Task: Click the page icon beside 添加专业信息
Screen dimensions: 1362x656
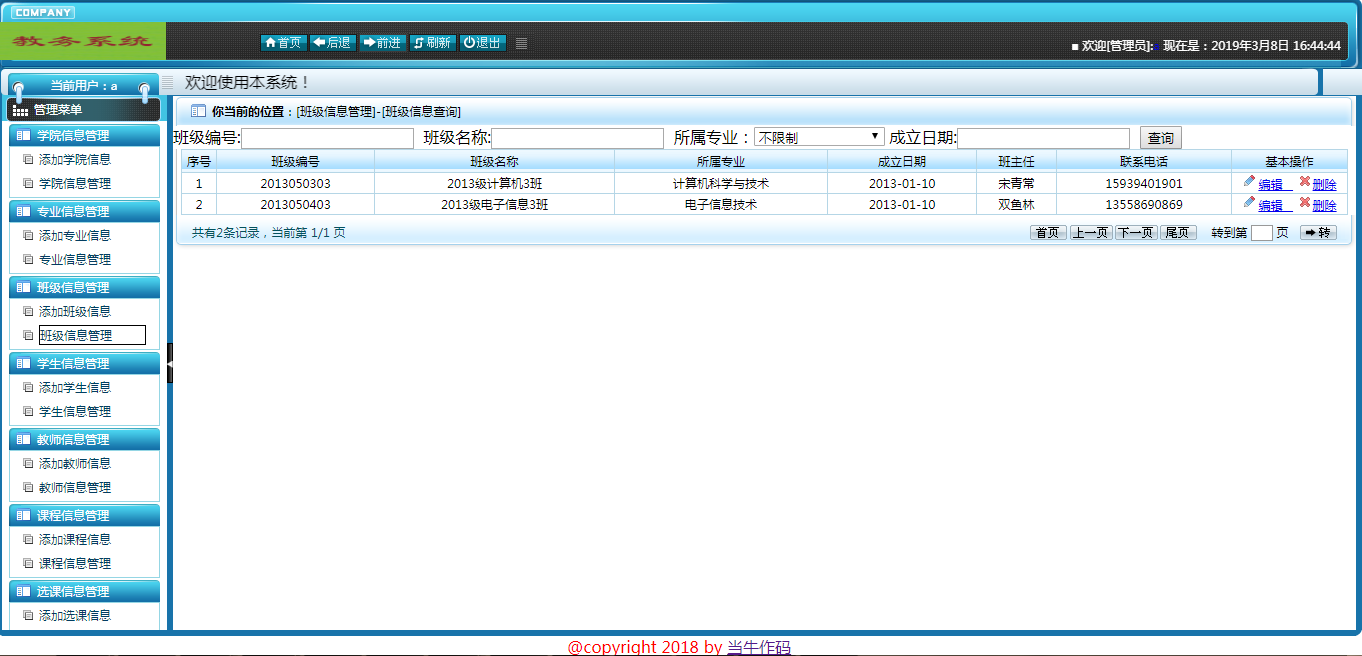Action: [x=28, y=235]
